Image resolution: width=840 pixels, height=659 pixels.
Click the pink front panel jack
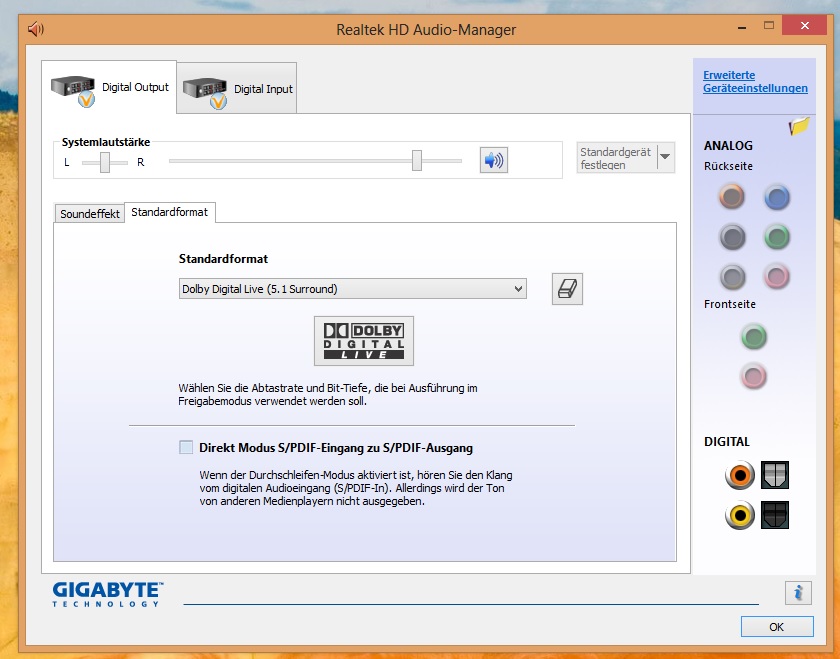click(754, 376)
